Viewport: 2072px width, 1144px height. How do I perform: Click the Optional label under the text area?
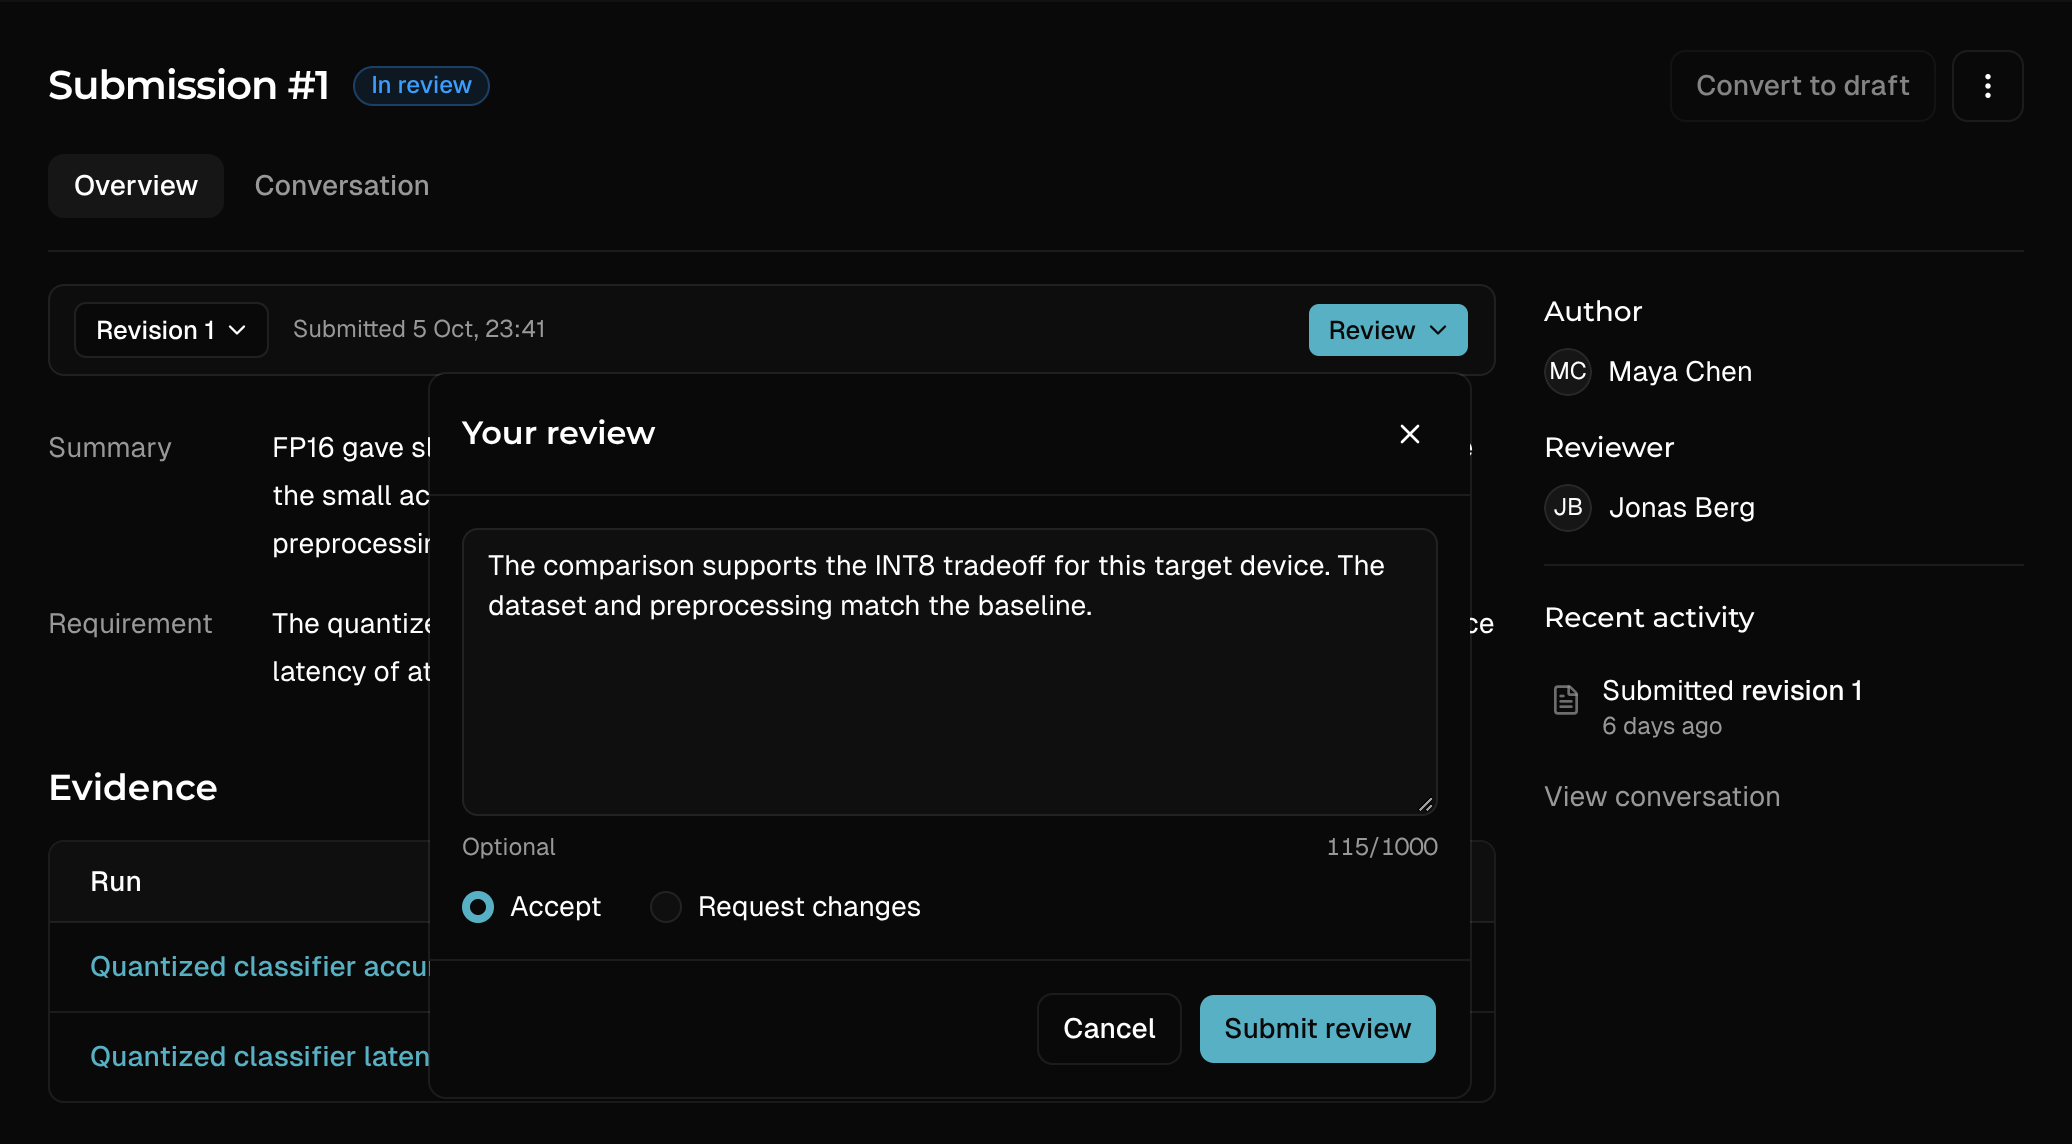pos(508,847)
